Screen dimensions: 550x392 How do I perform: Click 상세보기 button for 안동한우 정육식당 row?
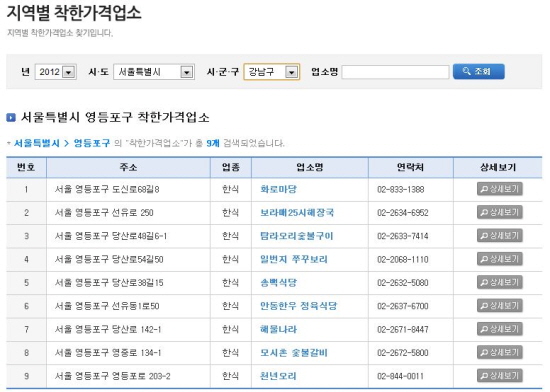coord(500,306)
